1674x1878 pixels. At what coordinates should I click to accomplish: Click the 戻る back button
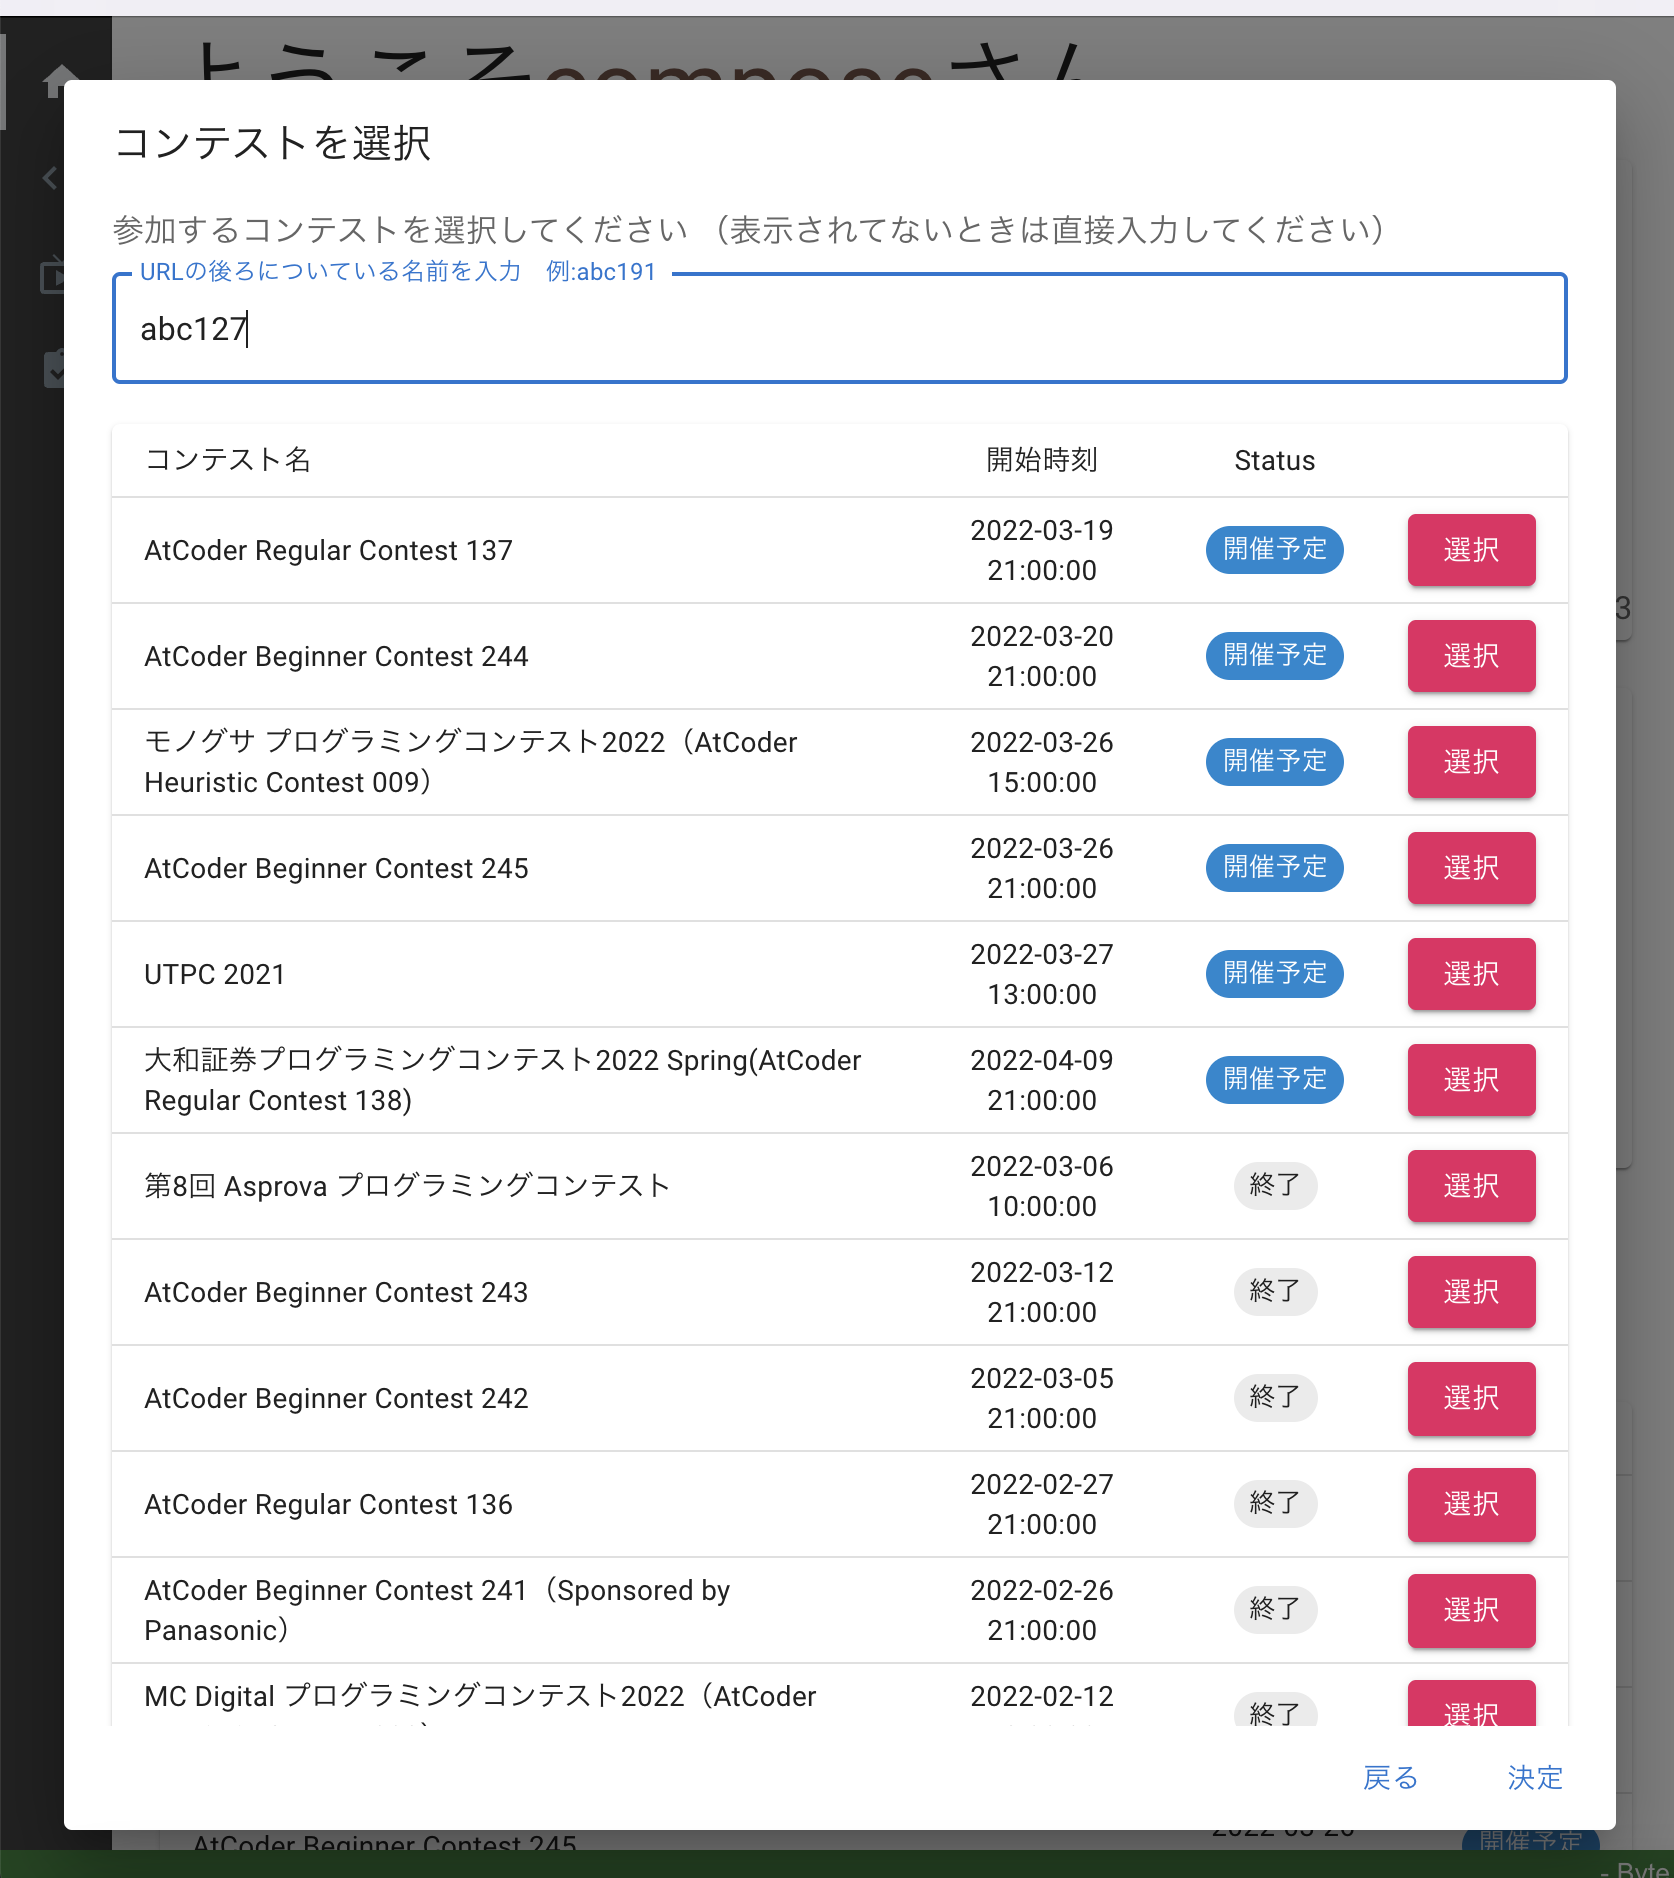coord(1390,1777)
